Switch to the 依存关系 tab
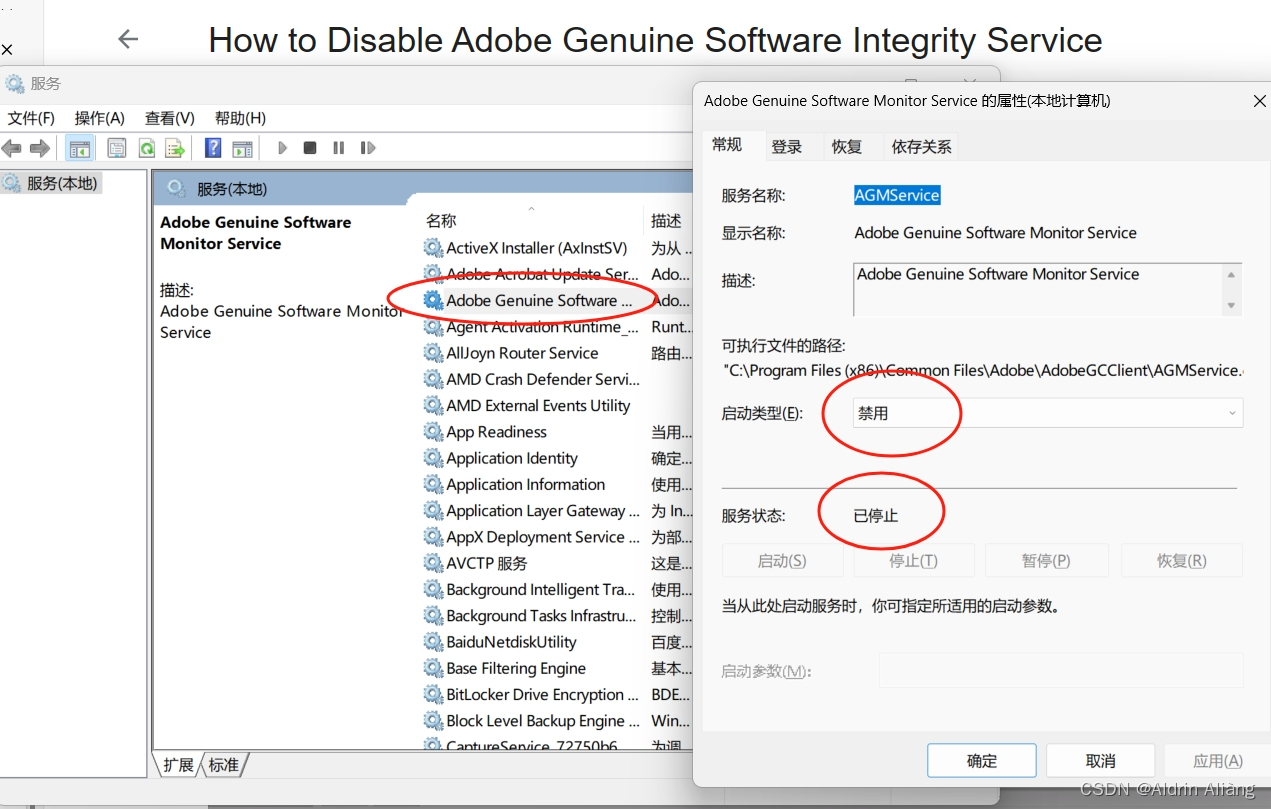This screenshot has width=1271, height=809. [x=922, y=147]
